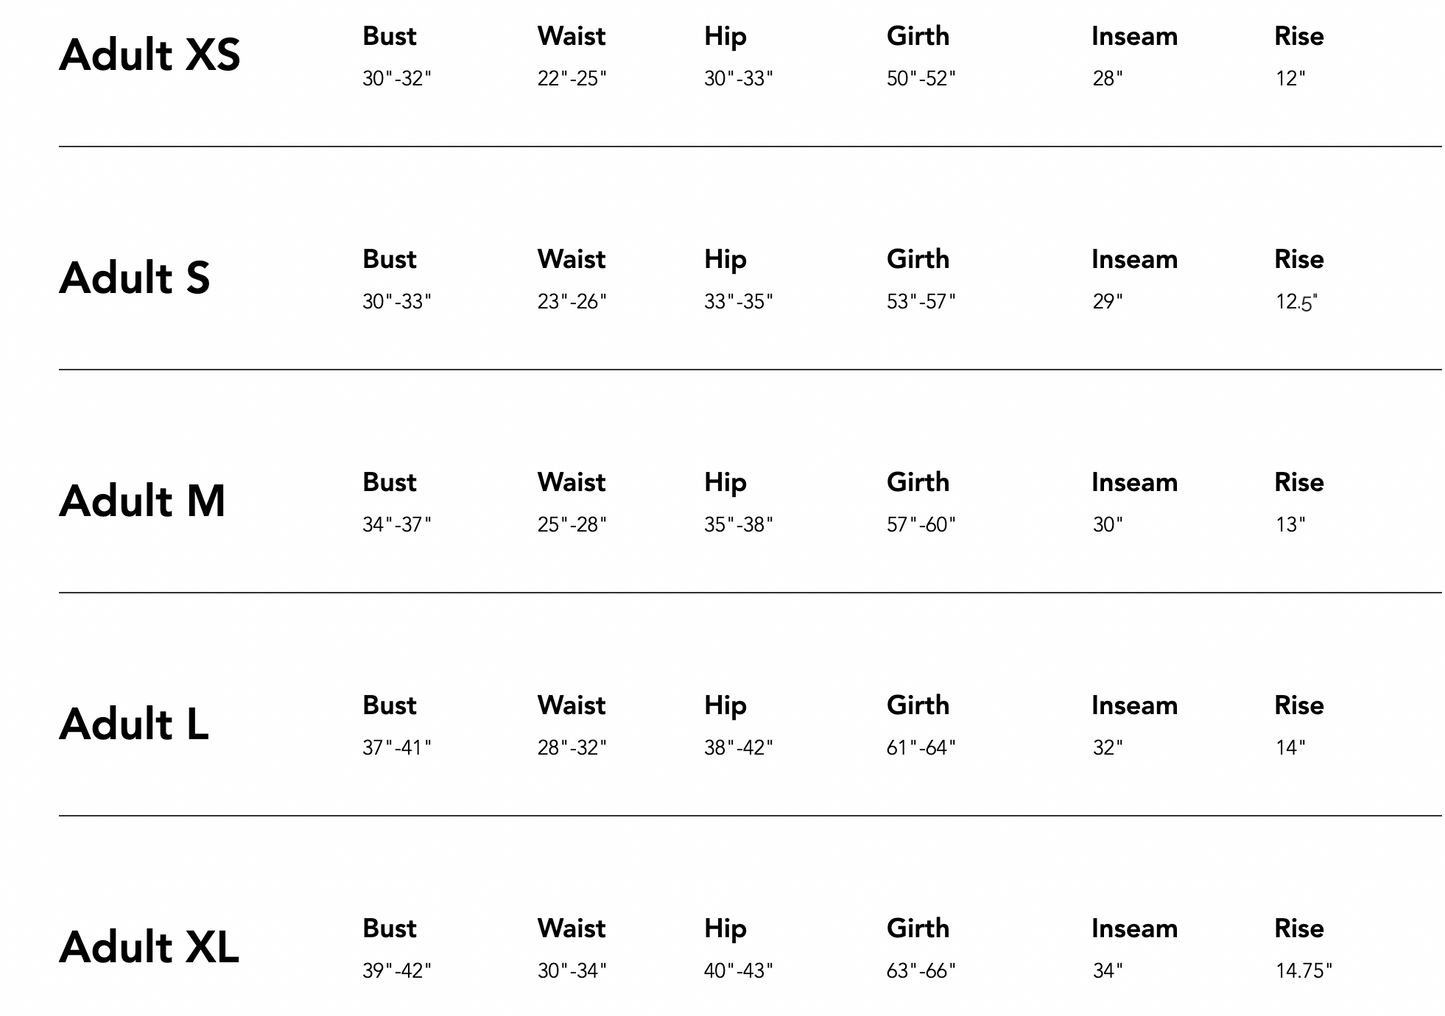Click Adult XL rise value 14.75"
This screenshot has height=1016, width=1445.
click(x=1303, y=971)
